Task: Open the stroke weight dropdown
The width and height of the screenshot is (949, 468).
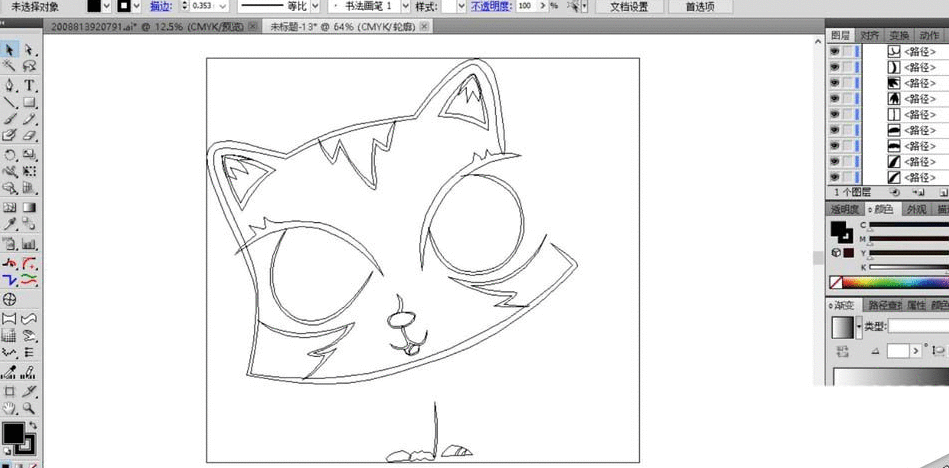Action: [x=226, y=6]
